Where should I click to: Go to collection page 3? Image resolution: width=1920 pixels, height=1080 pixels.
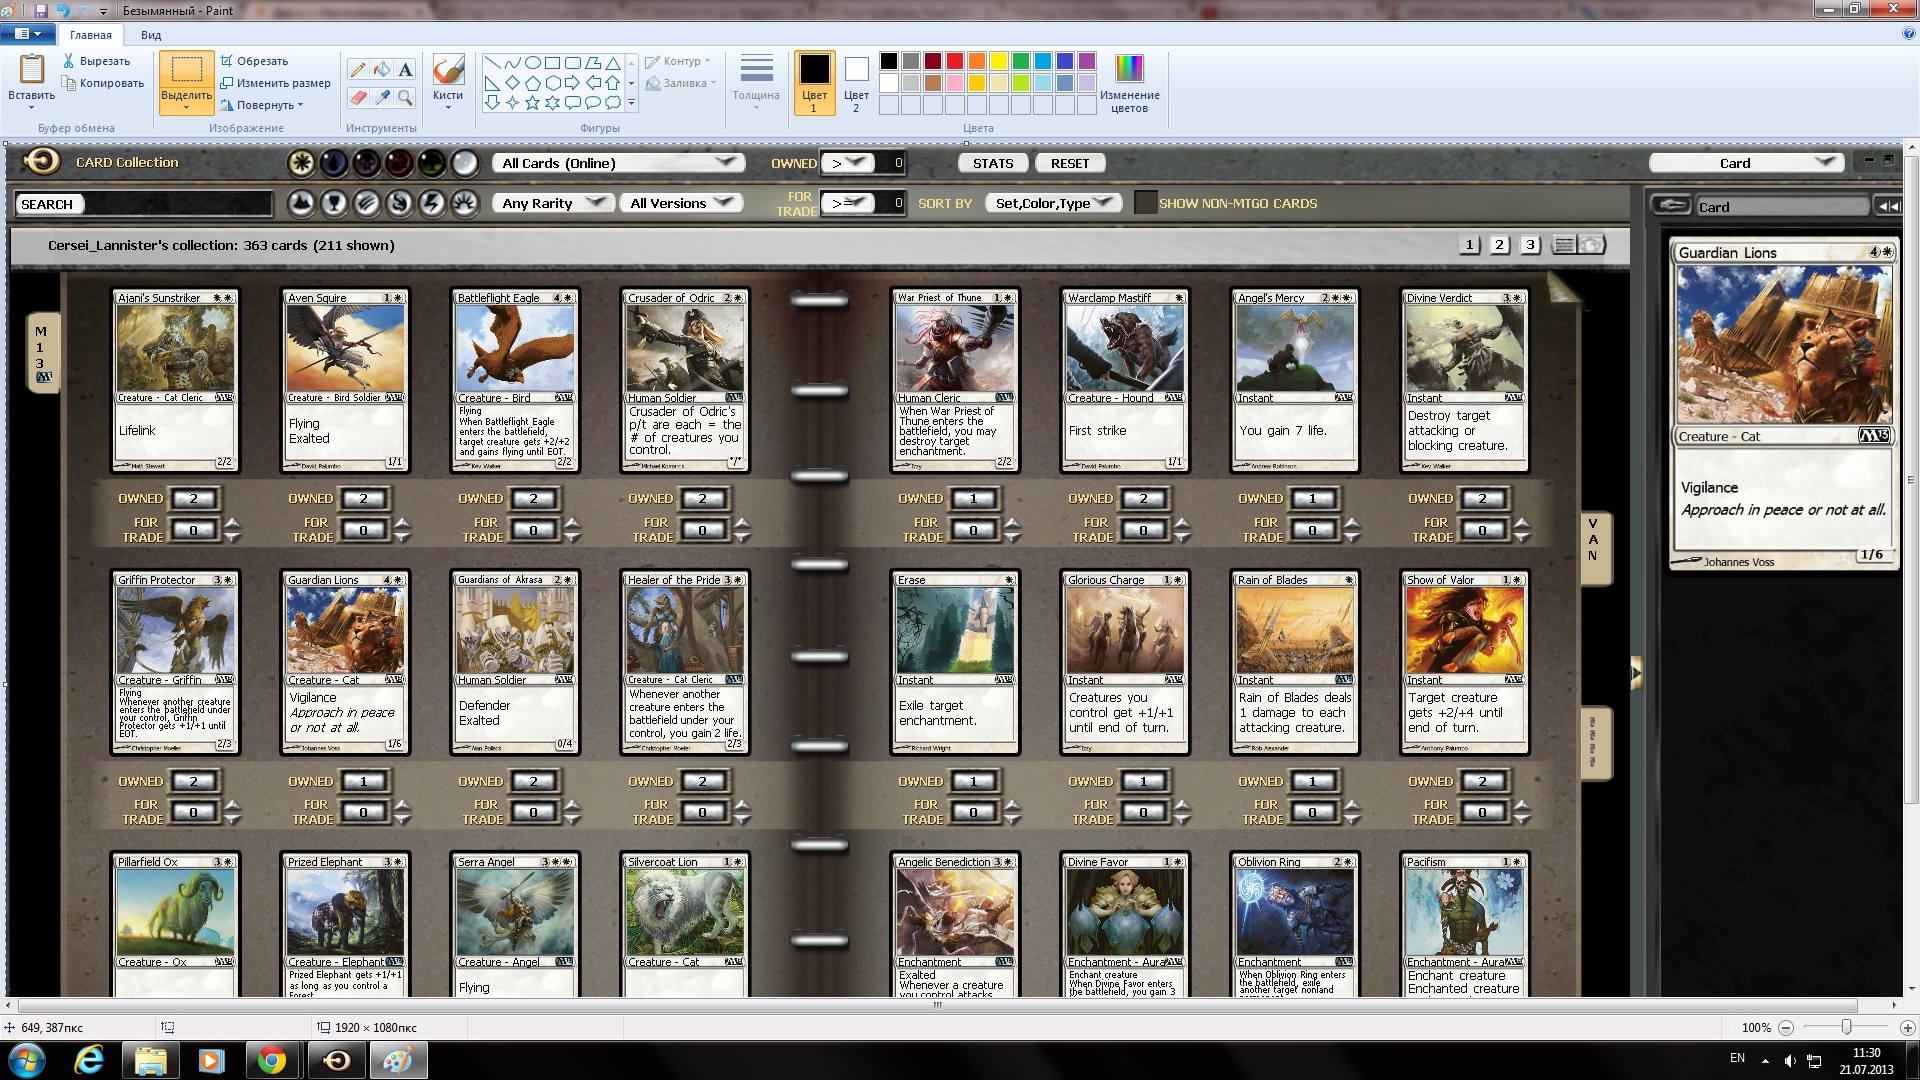click(1530, 245)
